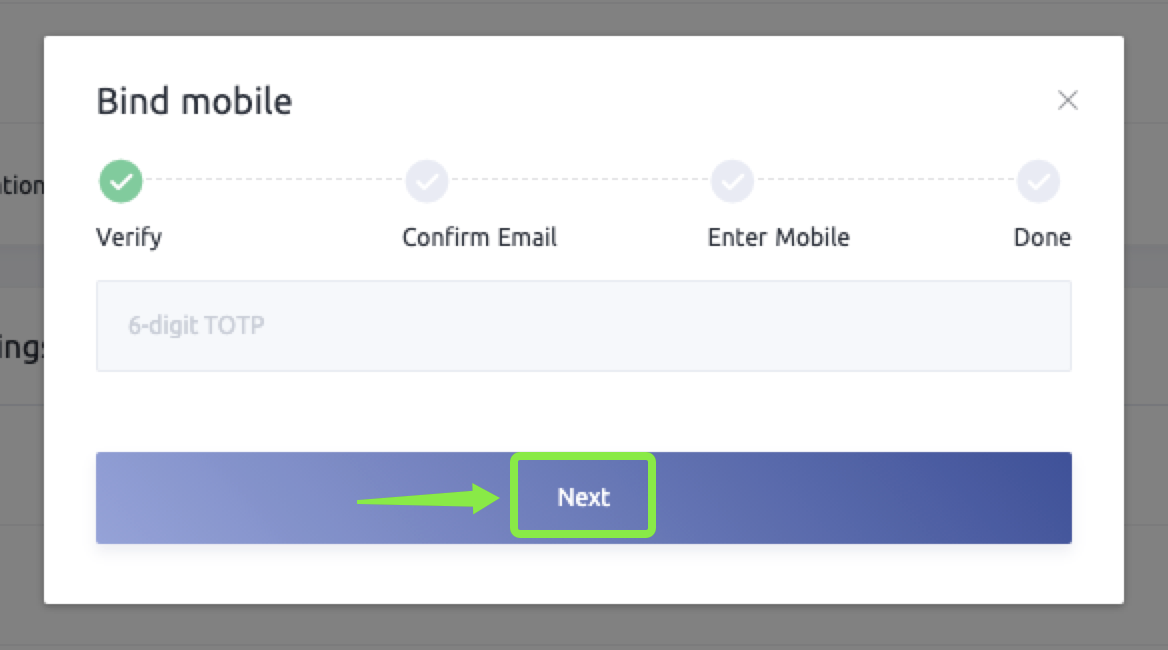Image resolution: width=1168 pixels, height=650 pixels.
Task: Close the Bind mobile dialog
Action: pos(1068,100)
